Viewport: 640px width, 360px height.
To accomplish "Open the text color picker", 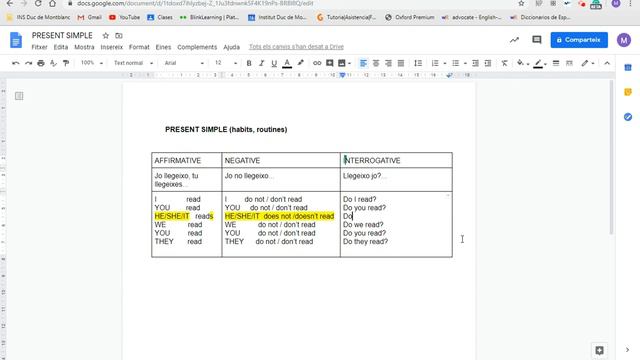I will click(287, 63).
